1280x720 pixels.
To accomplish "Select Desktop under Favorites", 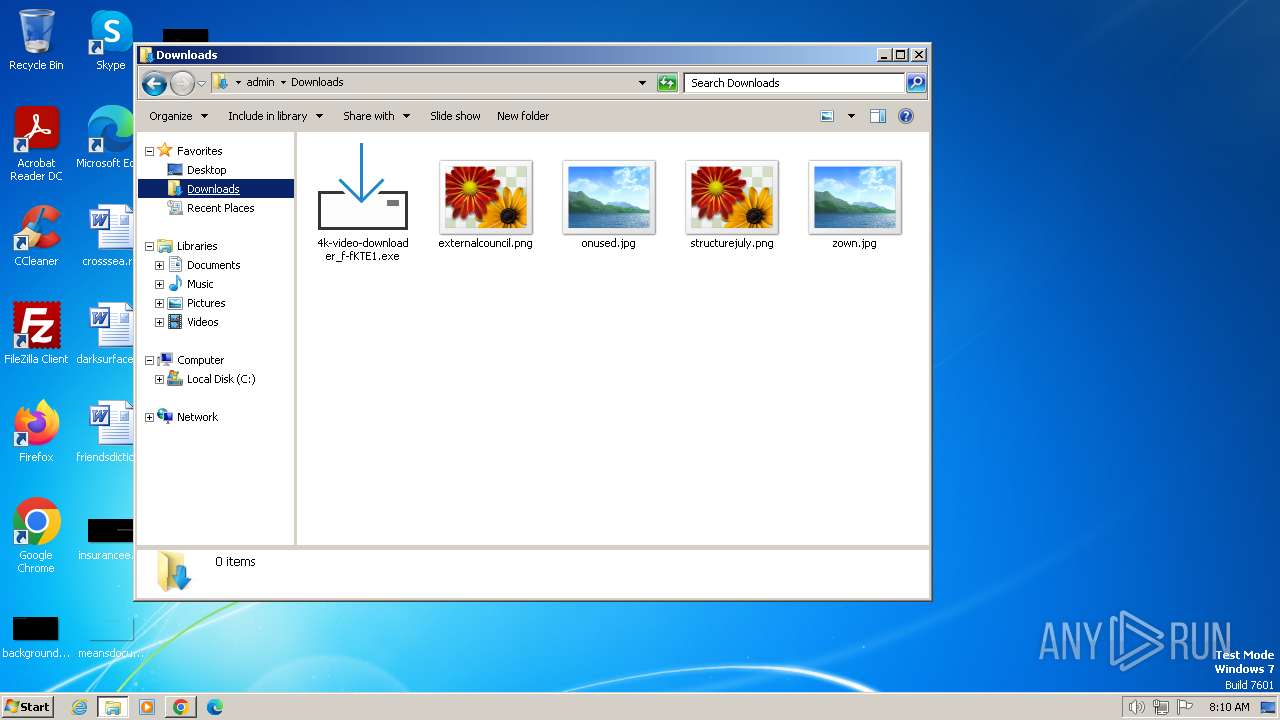I will [206, 170].
